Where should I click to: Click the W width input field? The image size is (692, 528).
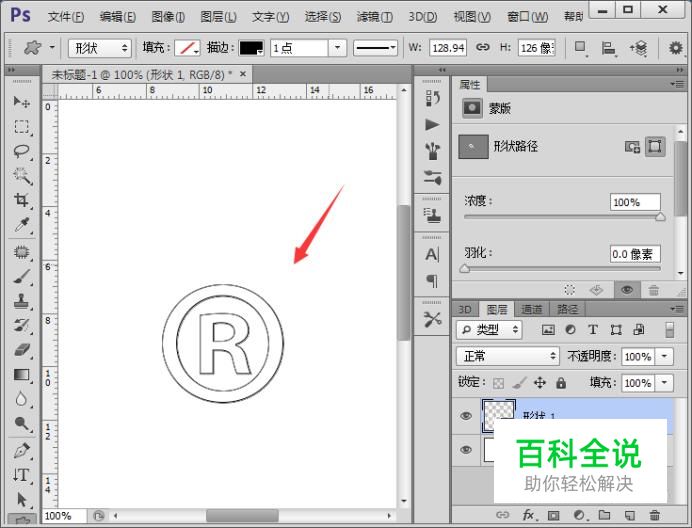pos(448,48)
